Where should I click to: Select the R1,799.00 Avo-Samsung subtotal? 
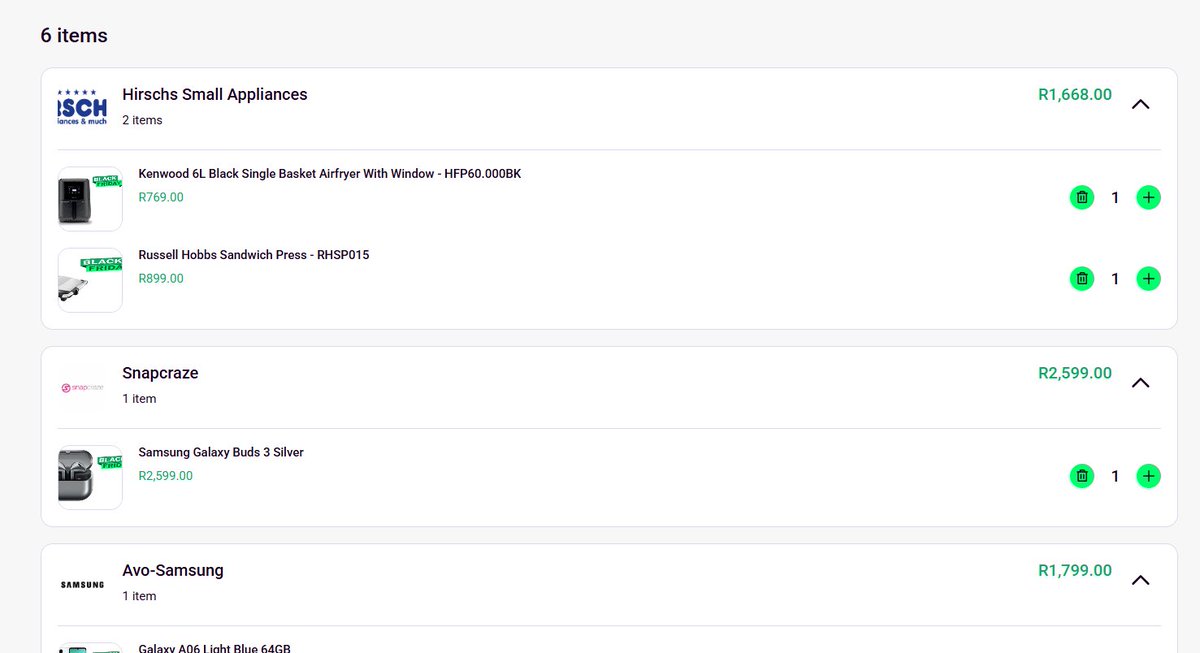[x=1075, y=571]
